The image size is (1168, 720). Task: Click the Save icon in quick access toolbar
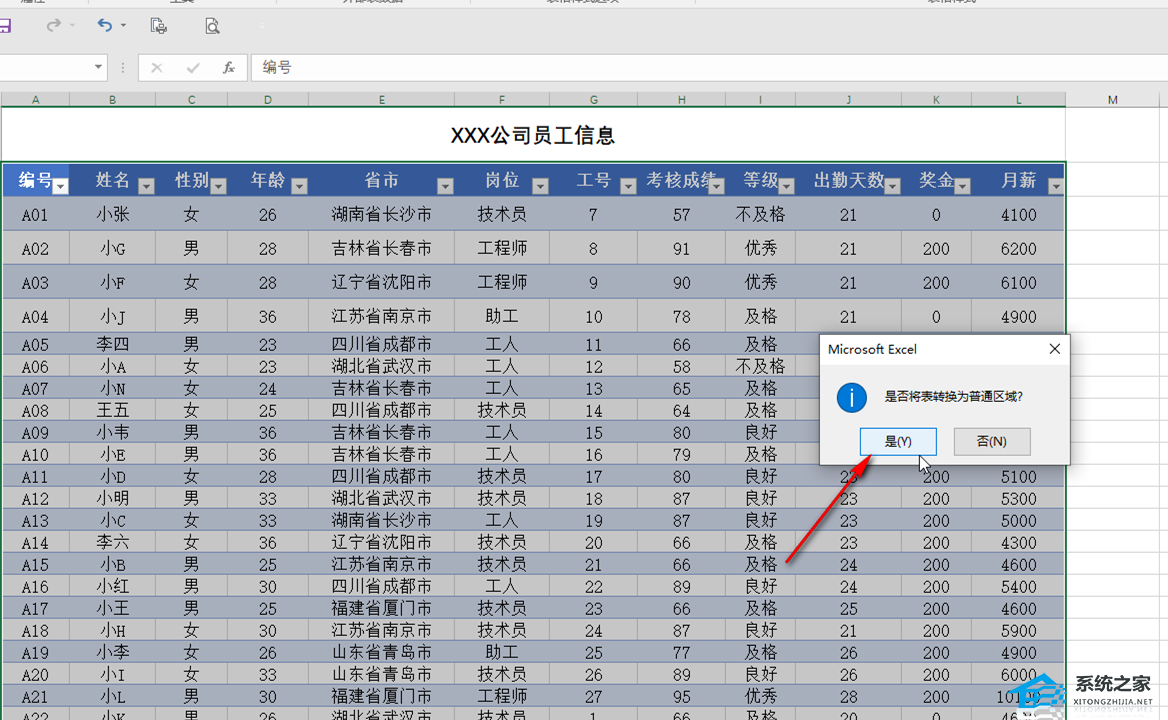coord(4,26)
